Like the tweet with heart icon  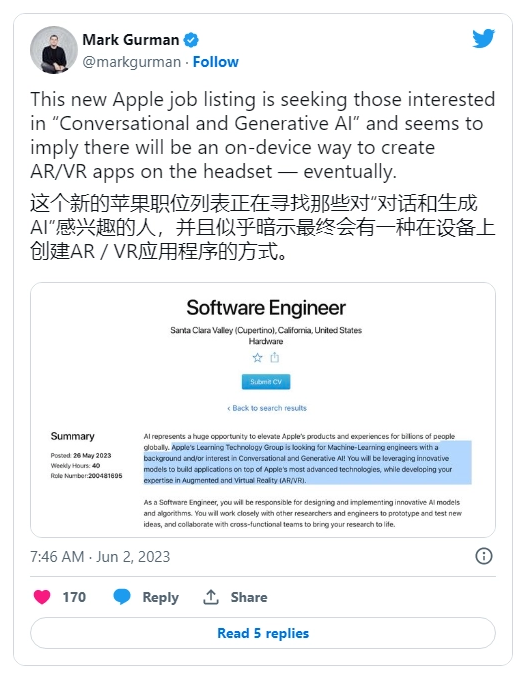click(x=42, y=597)
